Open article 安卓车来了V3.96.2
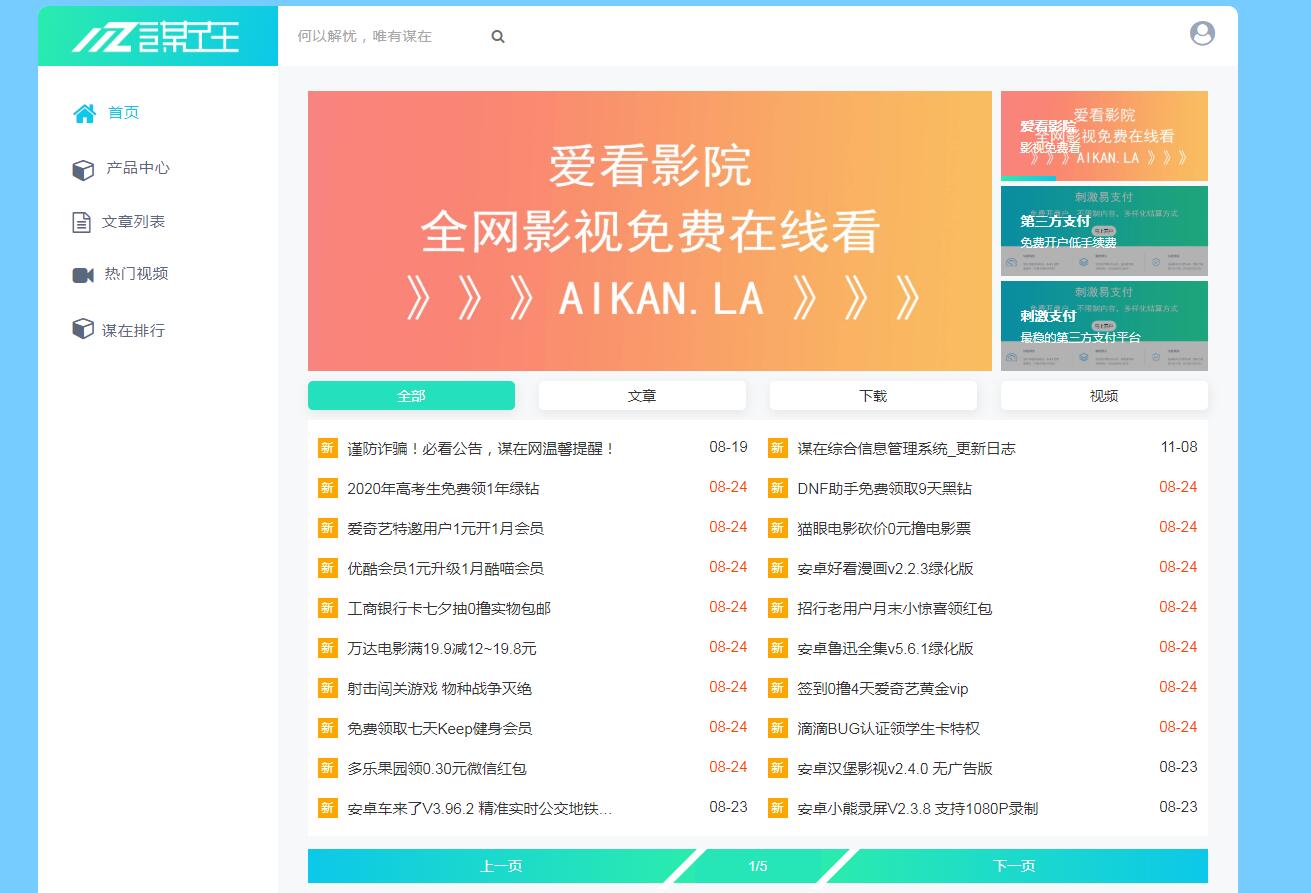 (480, 809)
